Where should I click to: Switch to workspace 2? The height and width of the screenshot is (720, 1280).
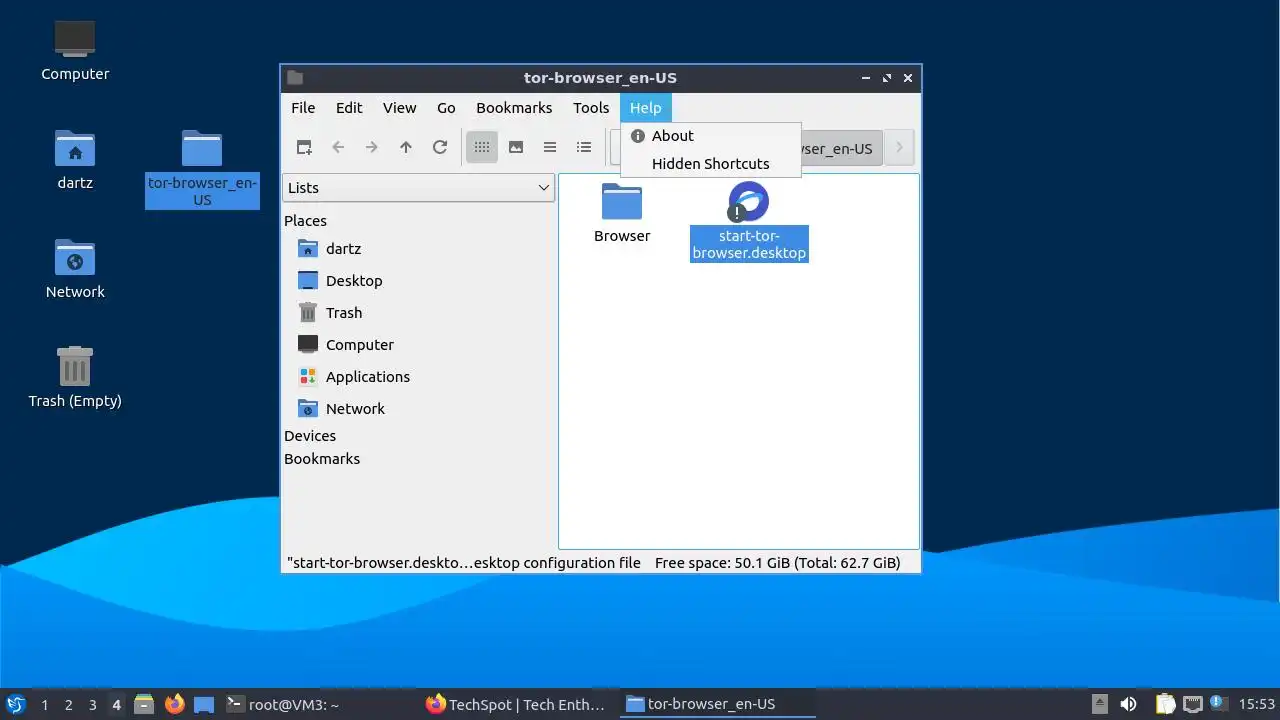pyautogui.click(x=68, y=704)
